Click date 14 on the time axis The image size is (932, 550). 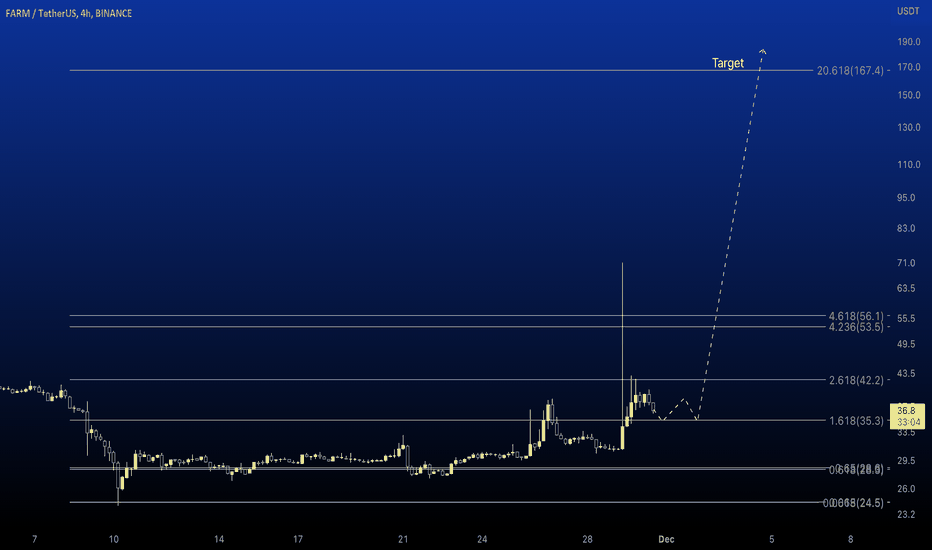coord(219,539)
